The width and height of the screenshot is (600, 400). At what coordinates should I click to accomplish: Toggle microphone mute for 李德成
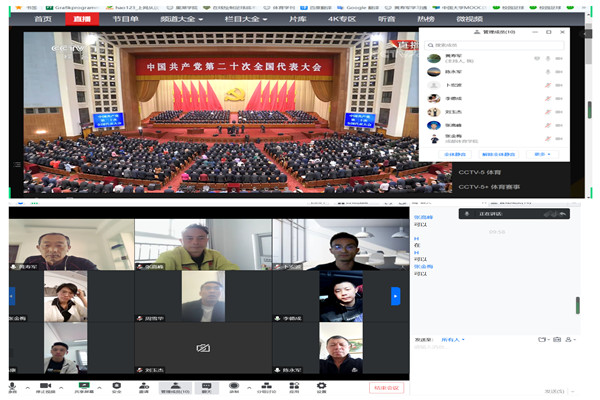click(548, 98)
